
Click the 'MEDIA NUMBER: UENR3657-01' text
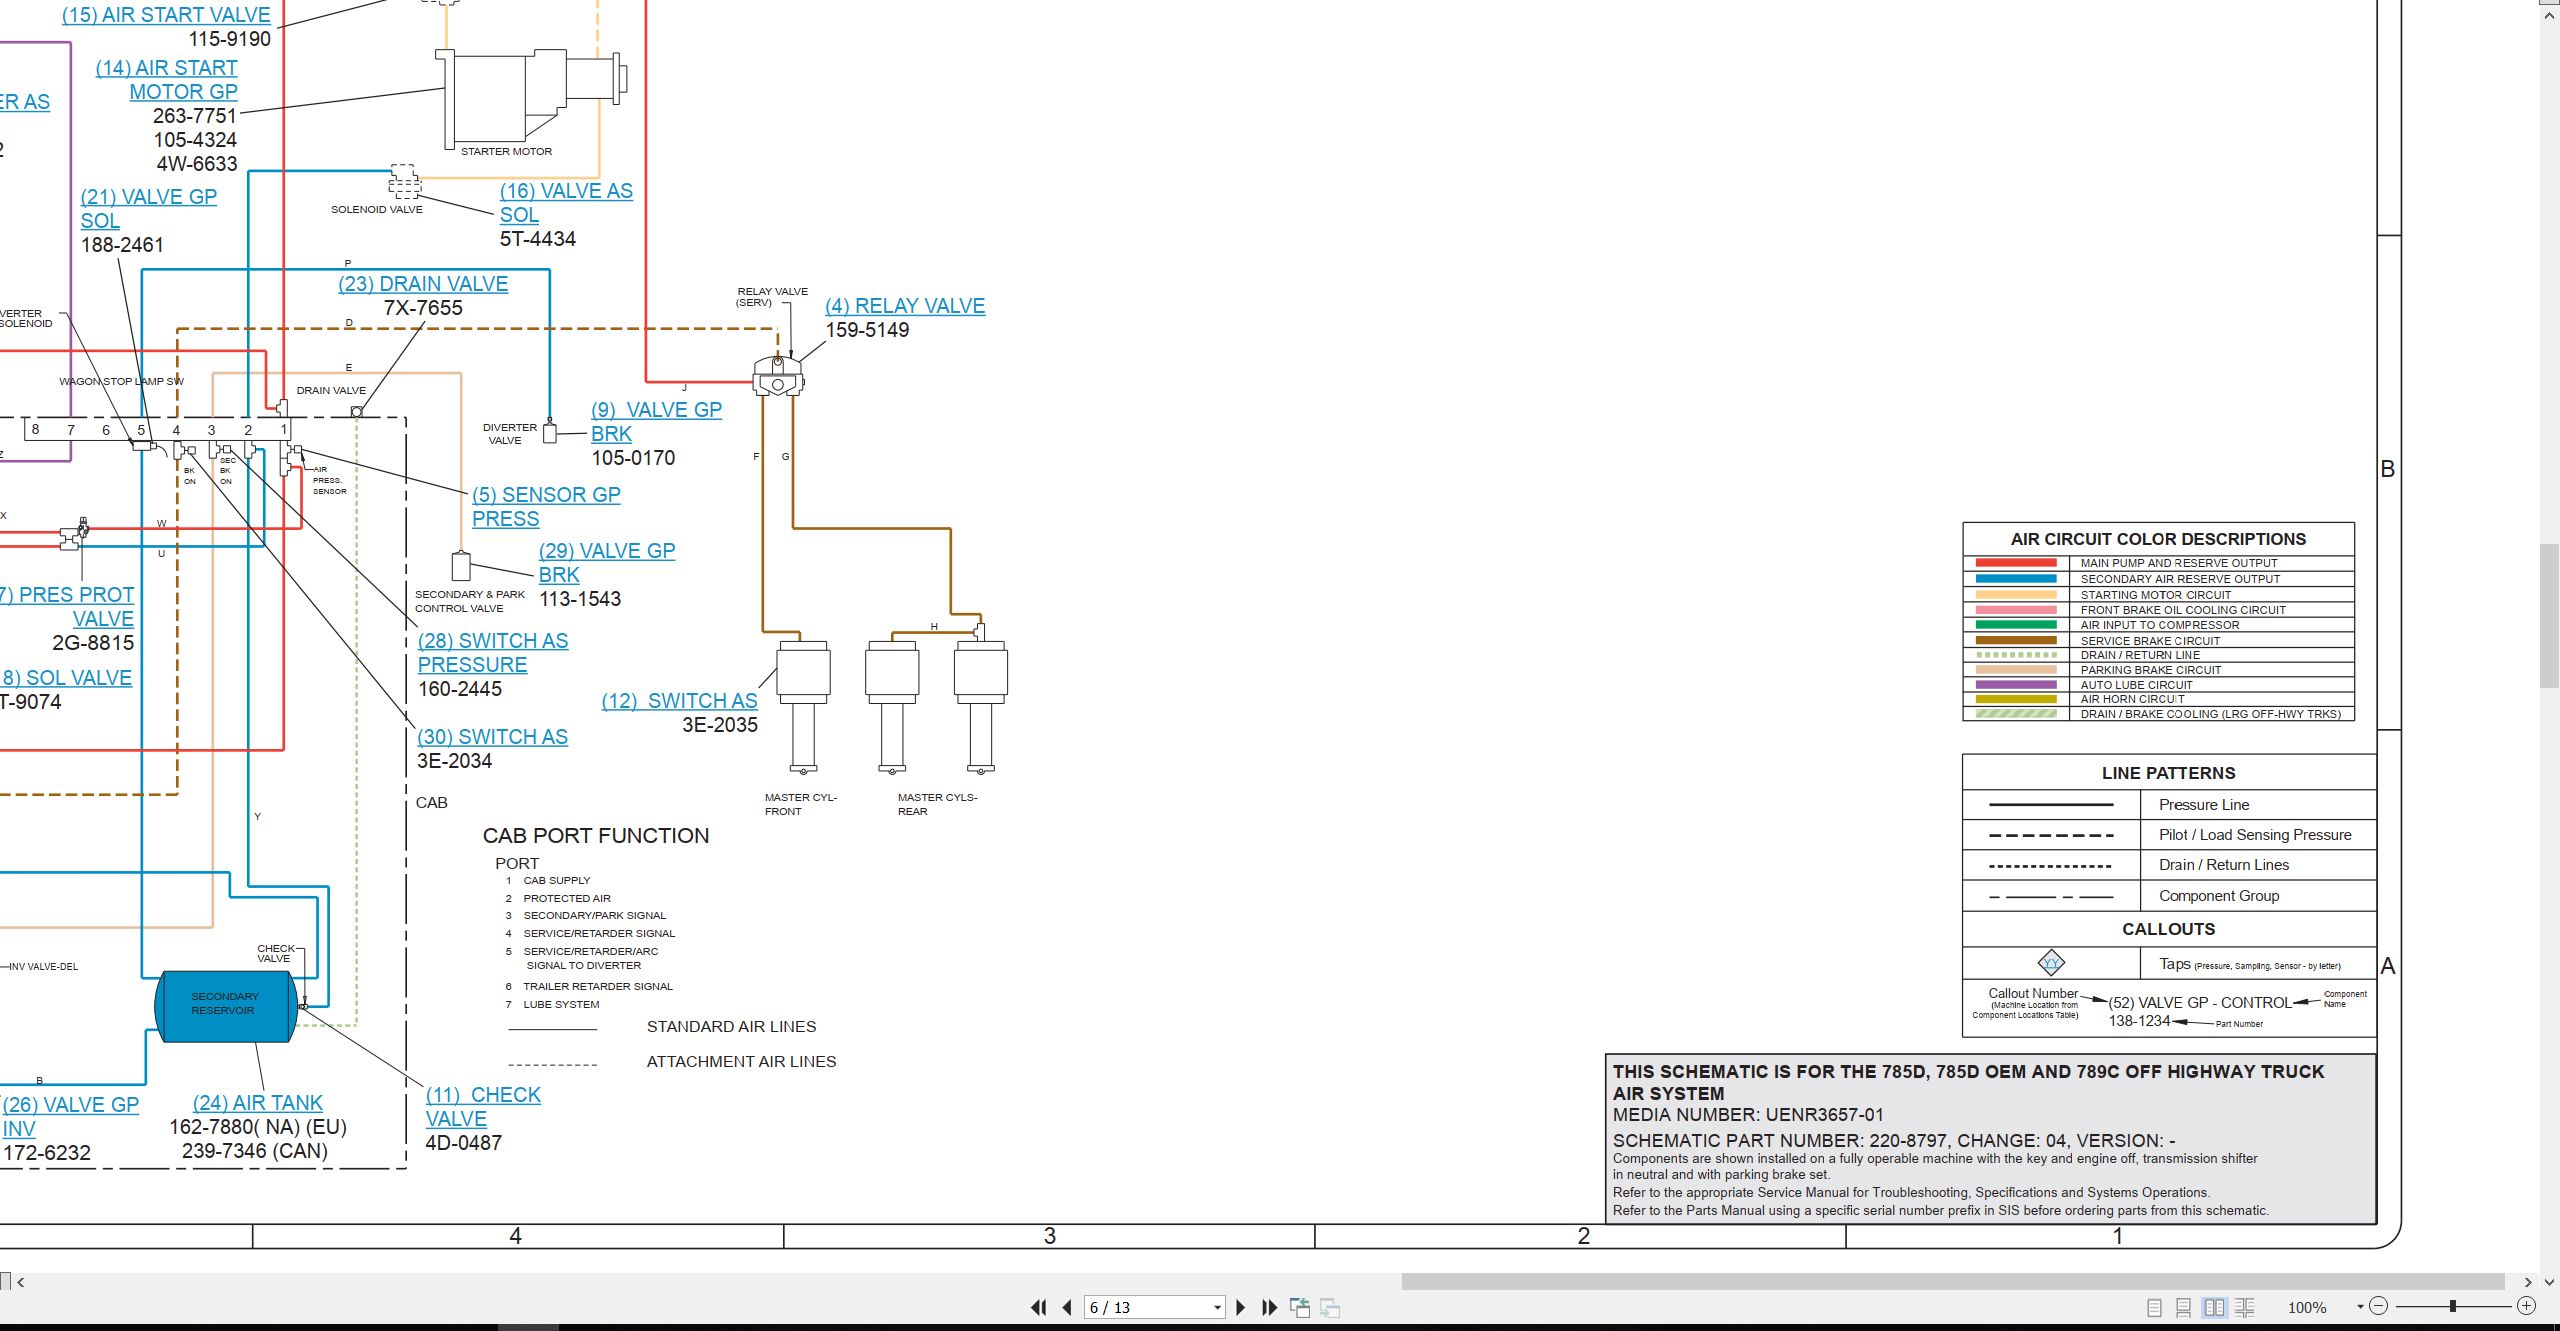tap(1748, 1115)
